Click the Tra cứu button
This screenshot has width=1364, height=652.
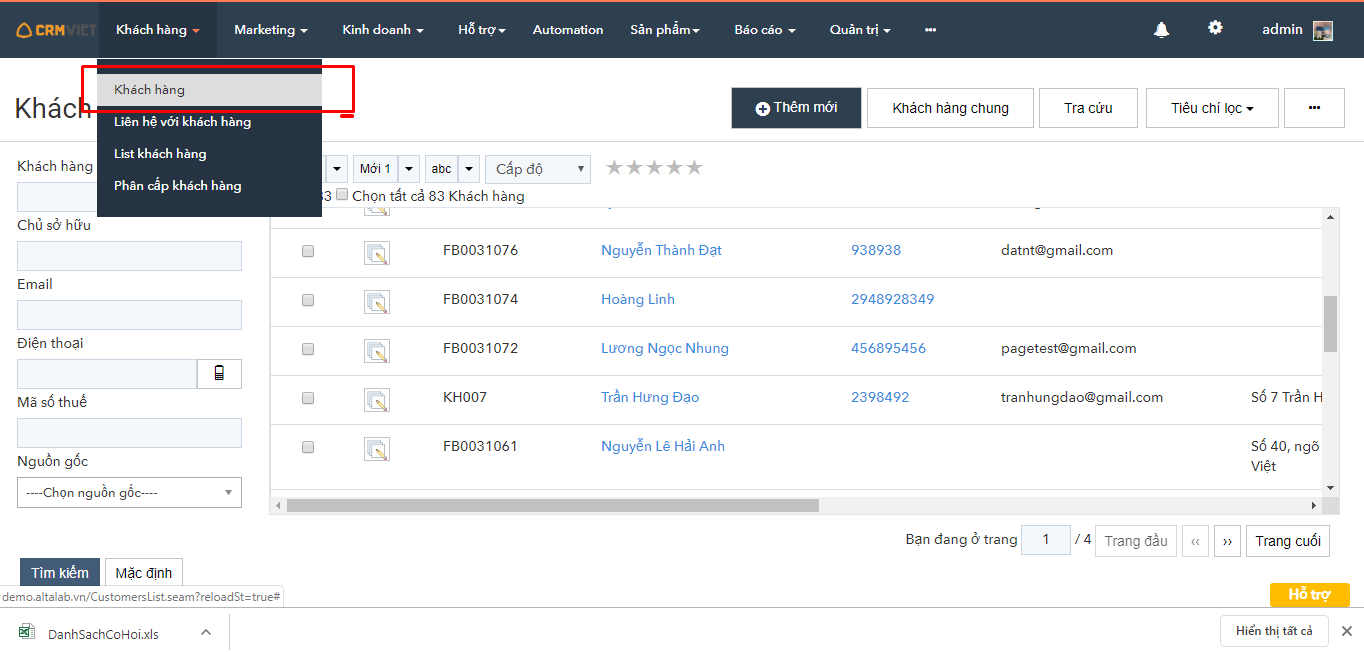pyautogui.click(x=1088, y=108)
